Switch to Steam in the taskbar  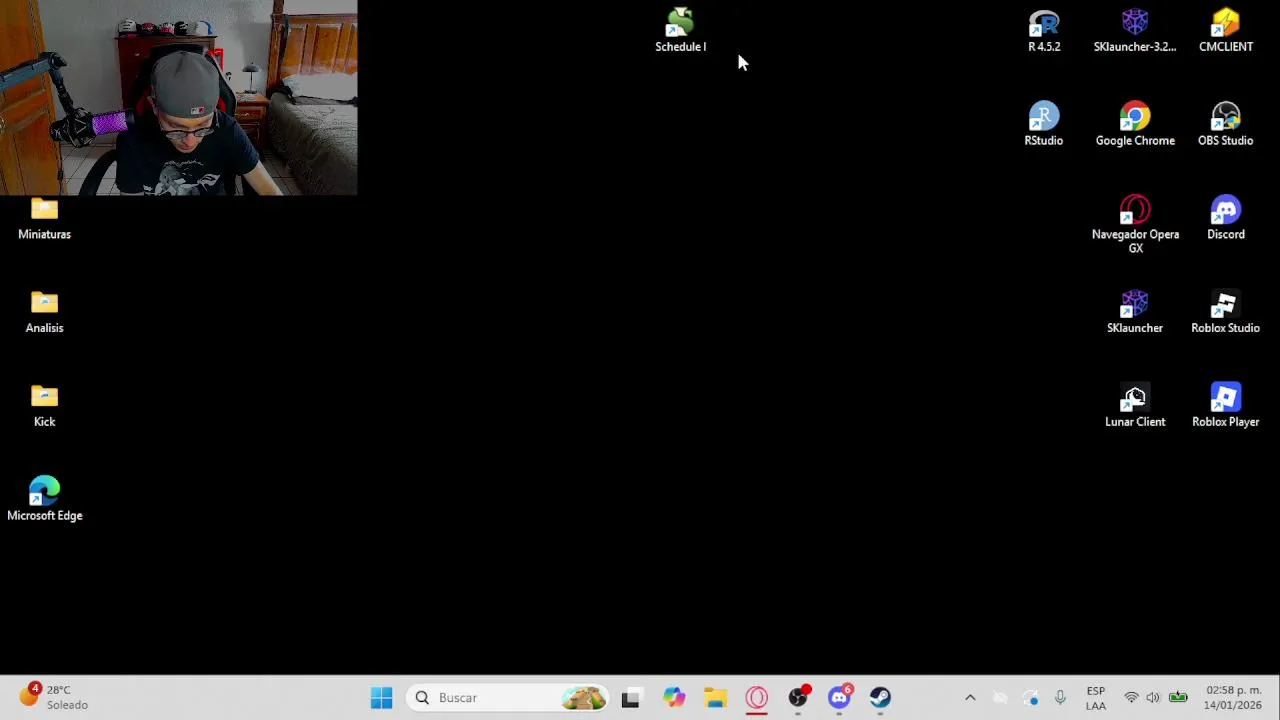[880, 698]
